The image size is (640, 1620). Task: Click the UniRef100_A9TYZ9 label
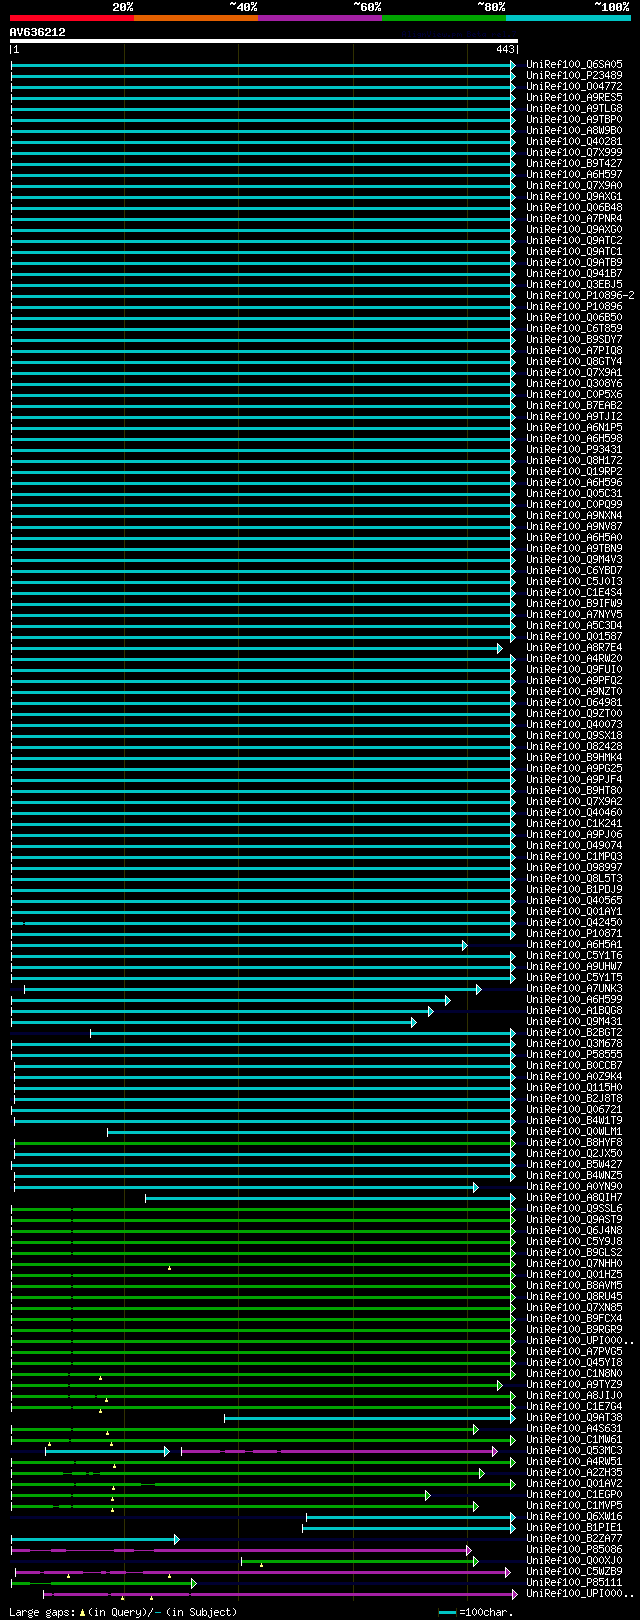[574, 1385]
